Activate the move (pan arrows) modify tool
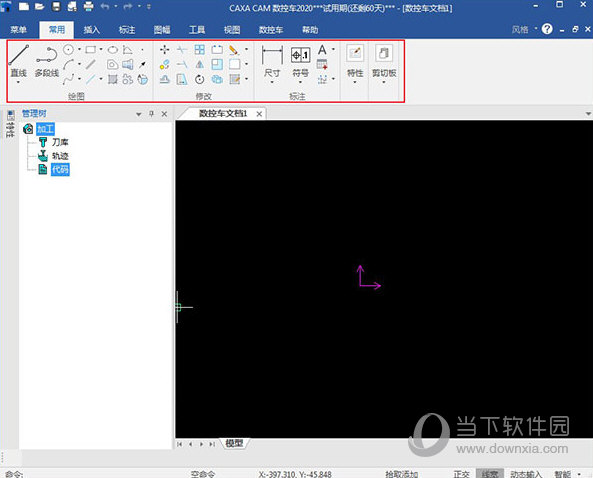This screenshot has height=478, width=593. [165, 50]
